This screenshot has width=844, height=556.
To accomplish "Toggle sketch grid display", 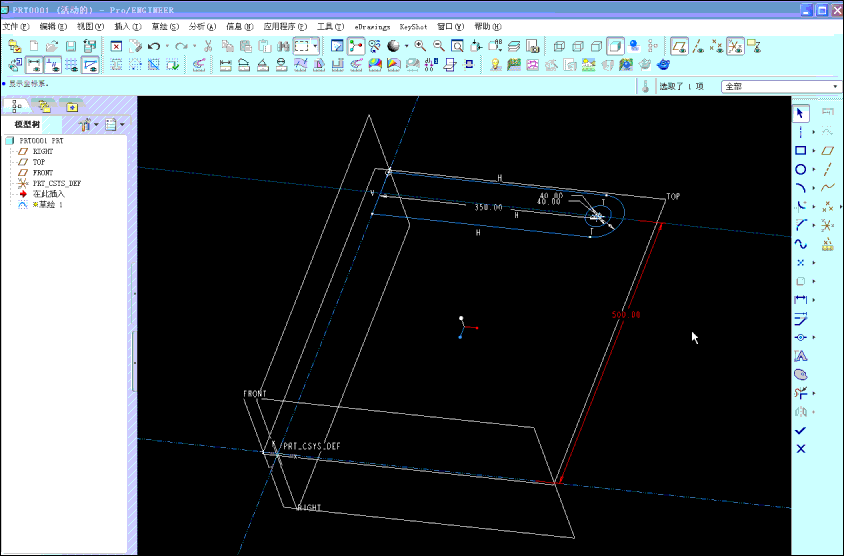I will [71, 65].
